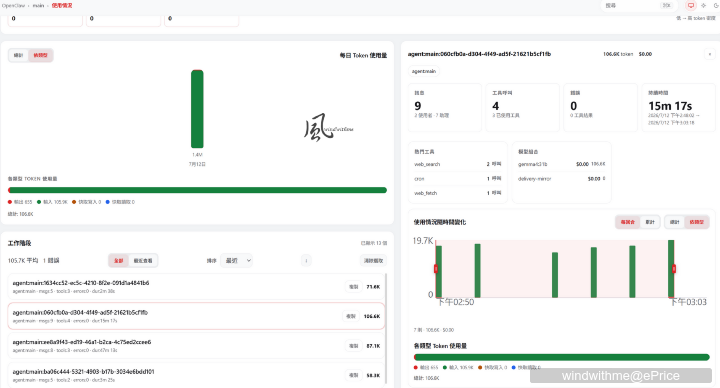Open the 使用情況 breadcrumb item
Screen dimensions: 720x388
pos(62,6)
